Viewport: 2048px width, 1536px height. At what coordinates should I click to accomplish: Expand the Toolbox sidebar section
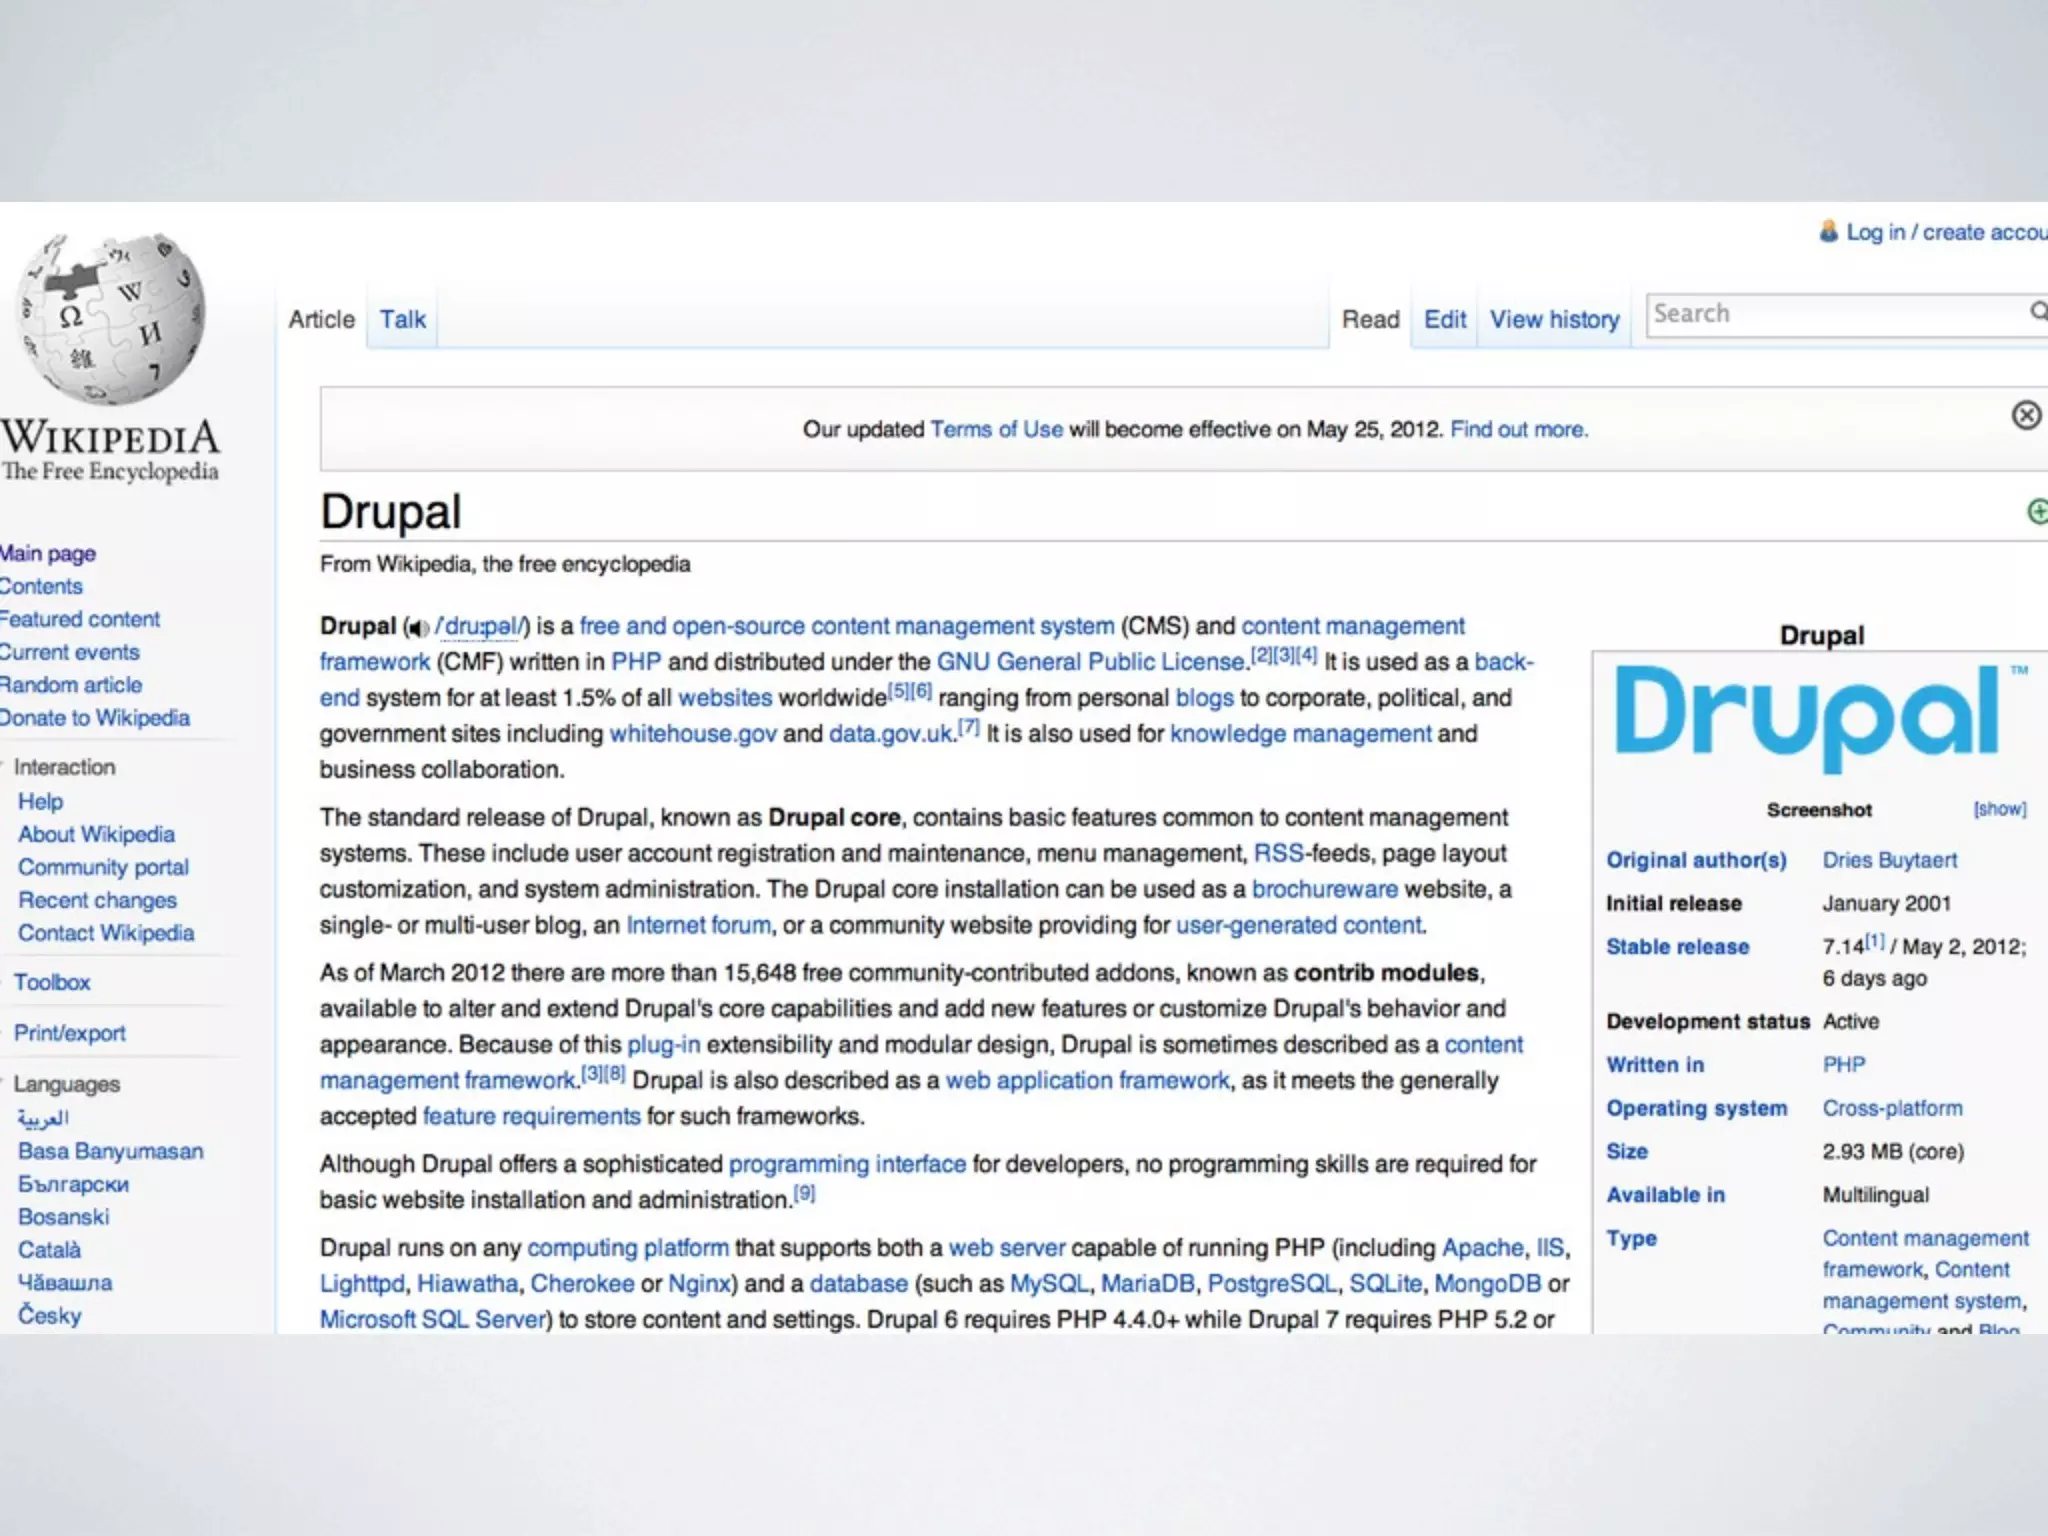52,982
